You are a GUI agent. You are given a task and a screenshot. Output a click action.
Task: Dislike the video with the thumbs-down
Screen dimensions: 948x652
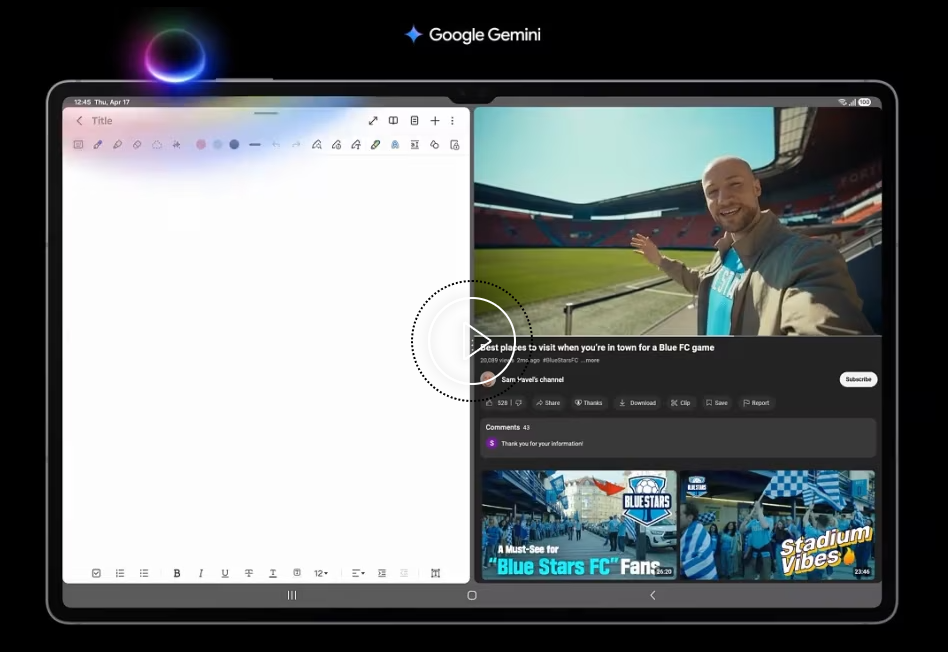pyautogui.click(x=519, y=403)
